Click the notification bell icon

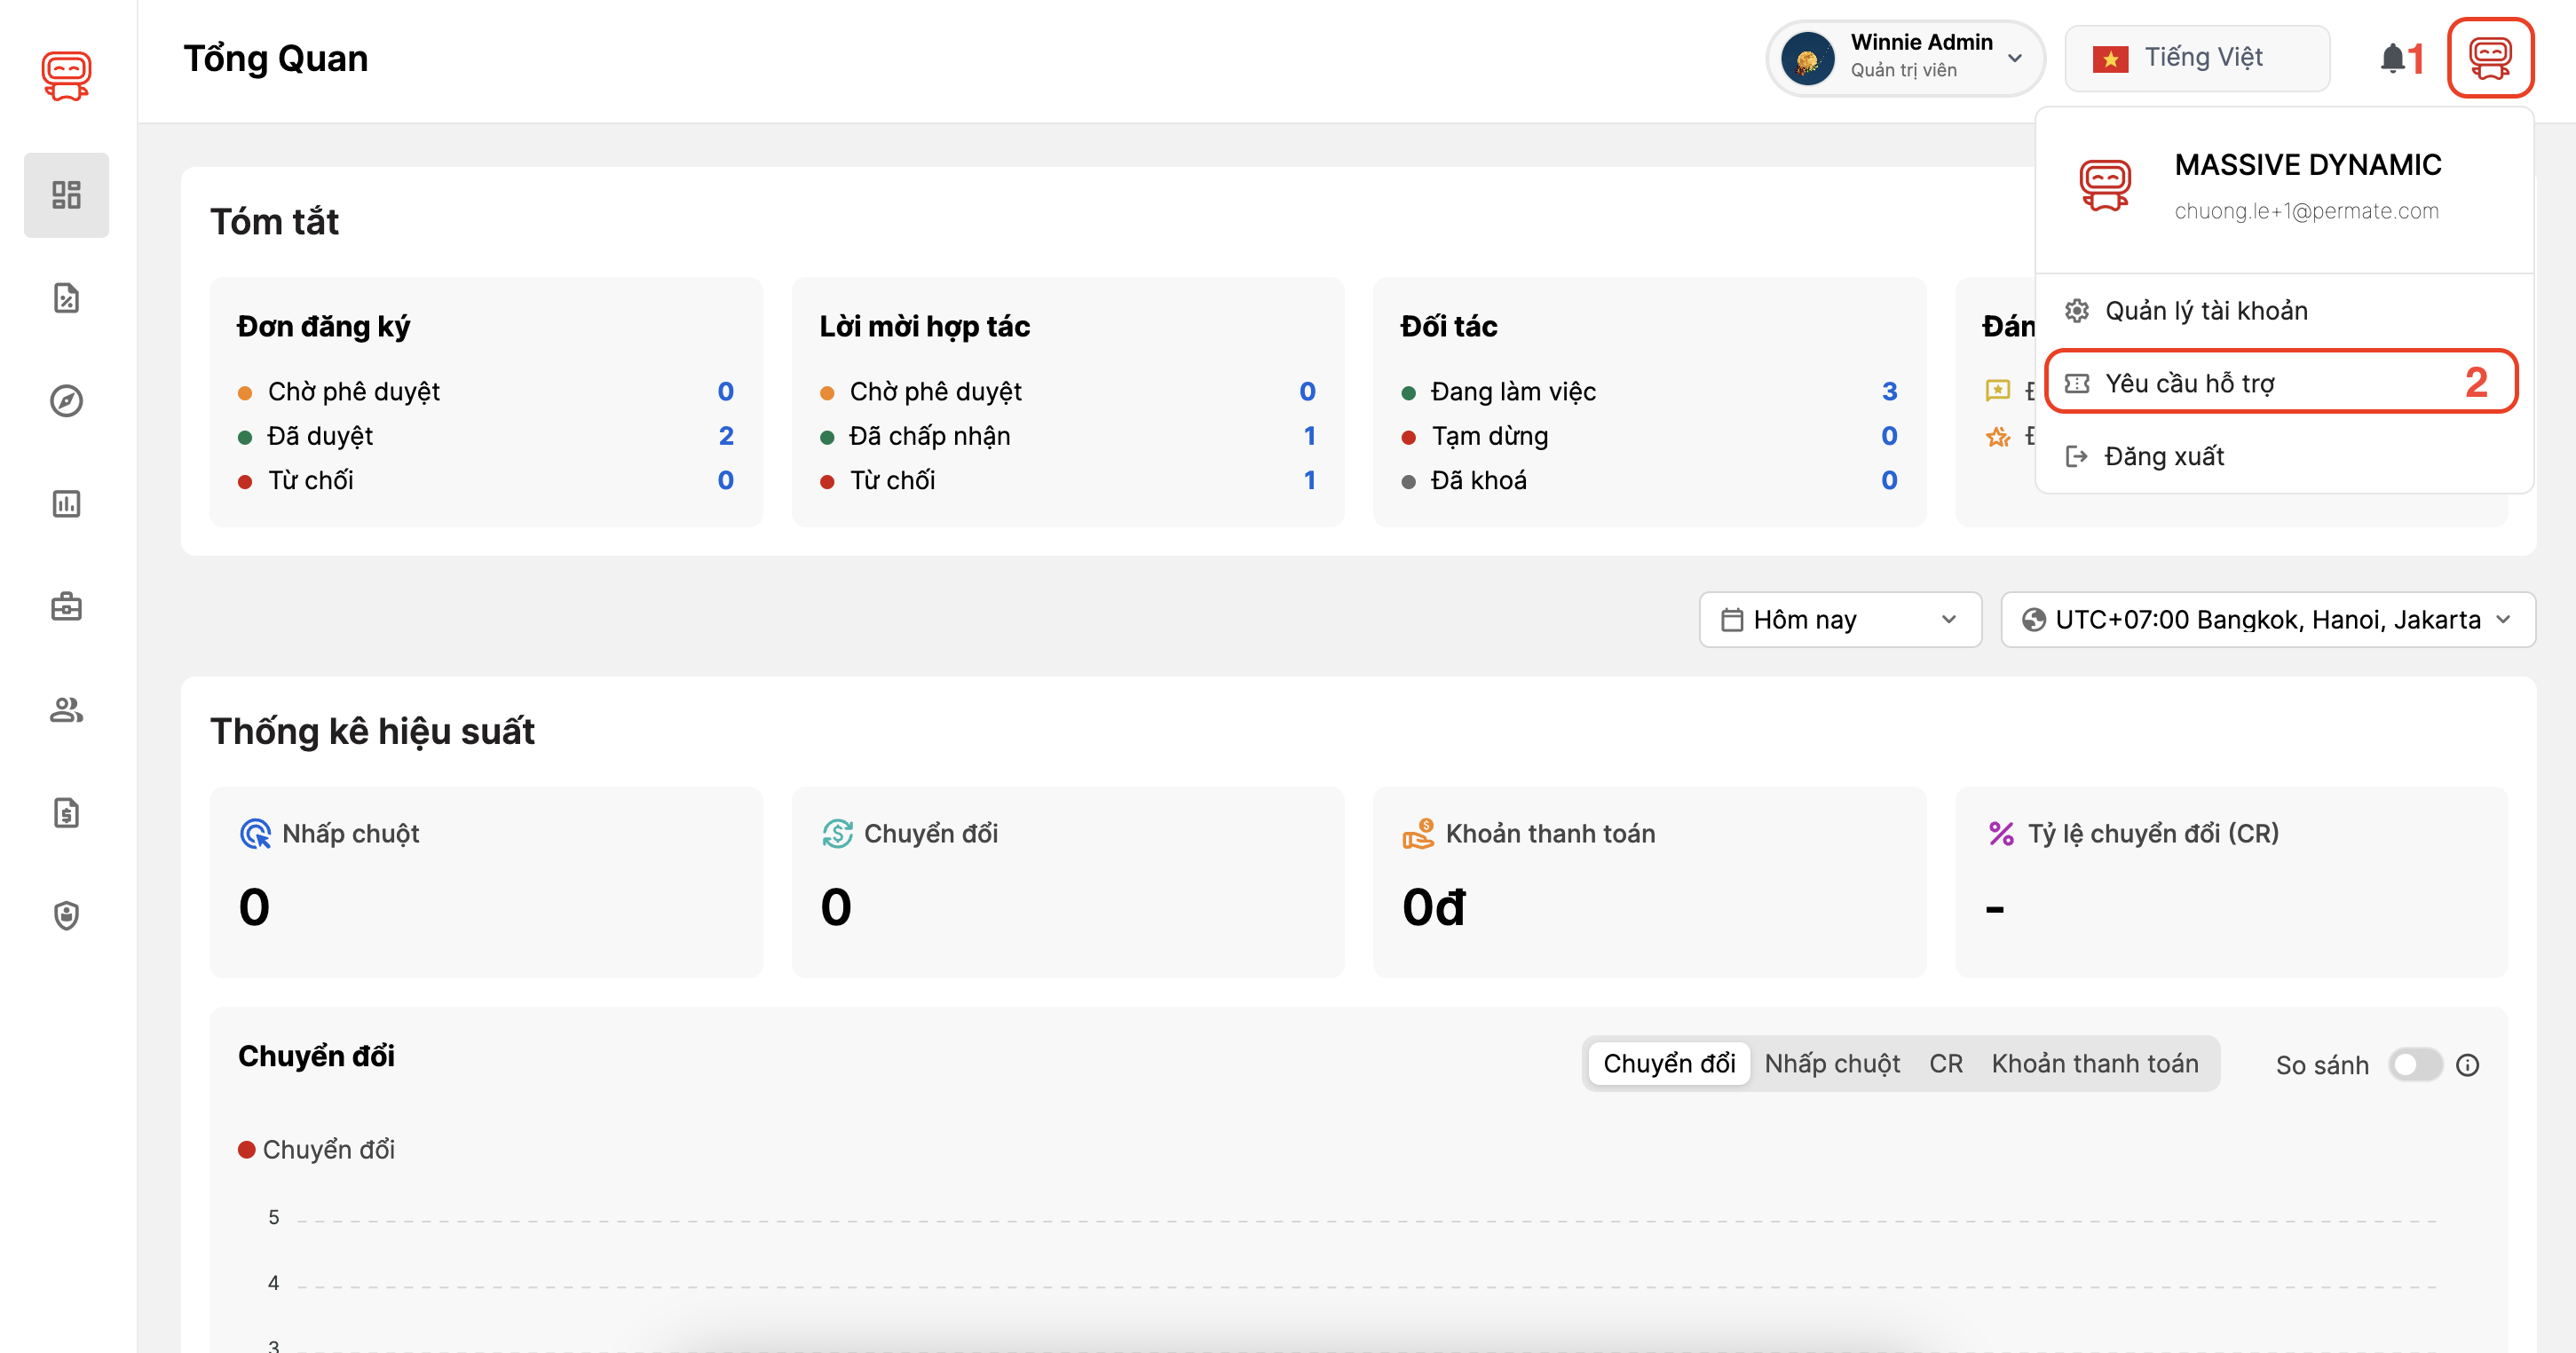(2392, 58)
